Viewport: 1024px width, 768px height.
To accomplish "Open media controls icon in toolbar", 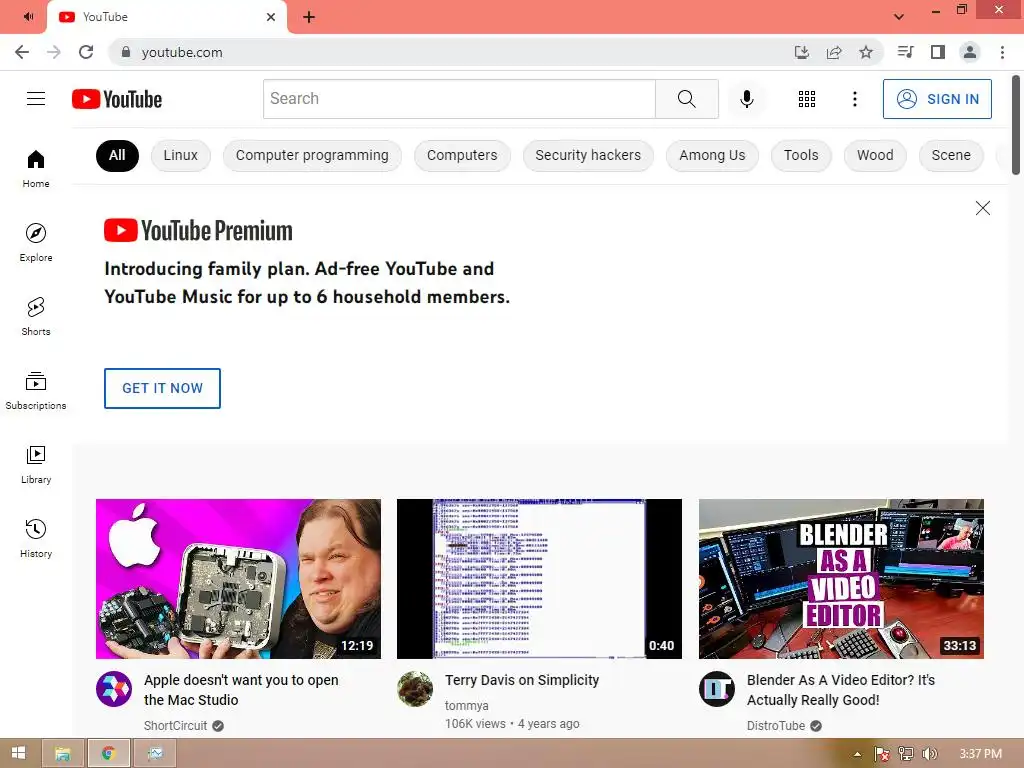I will click(x=905, y=52).
